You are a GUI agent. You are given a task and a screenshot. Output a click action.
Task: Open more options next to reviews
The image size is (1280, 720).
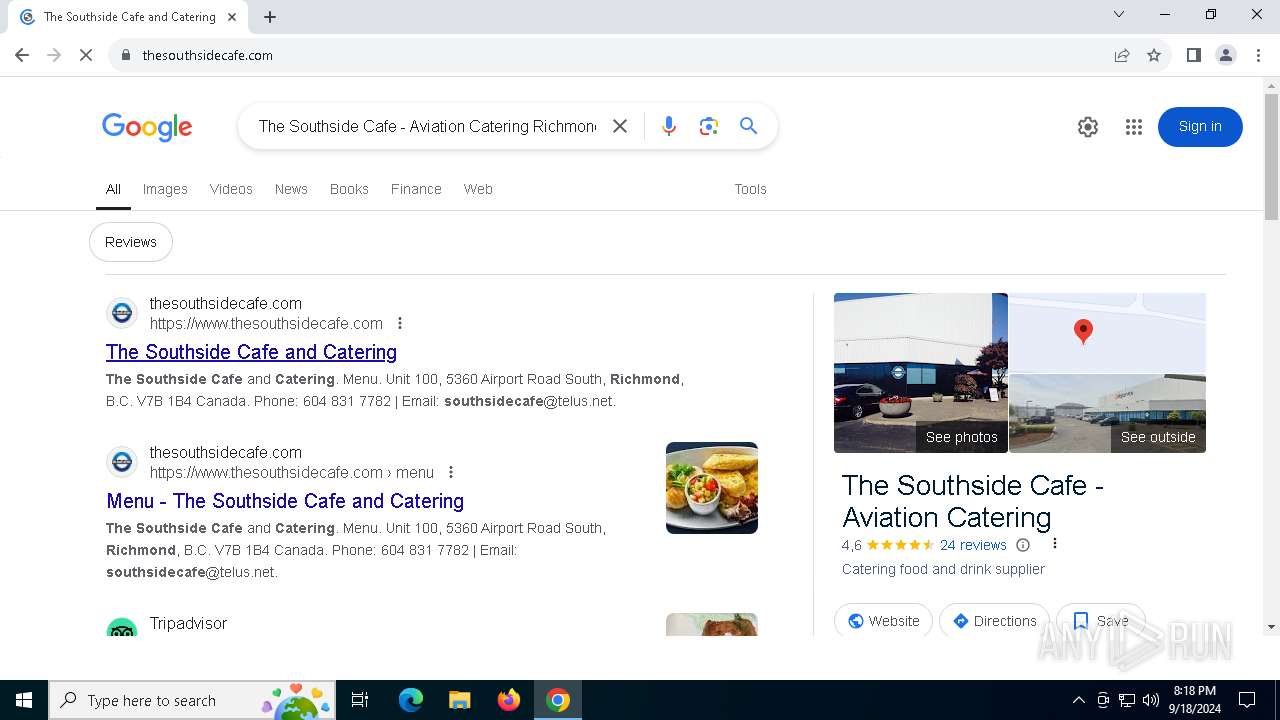1054,544
